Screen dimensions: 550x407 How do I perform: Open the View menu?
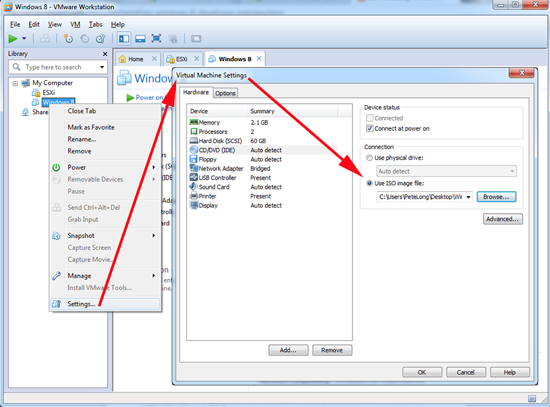click(x=55, y=24)
